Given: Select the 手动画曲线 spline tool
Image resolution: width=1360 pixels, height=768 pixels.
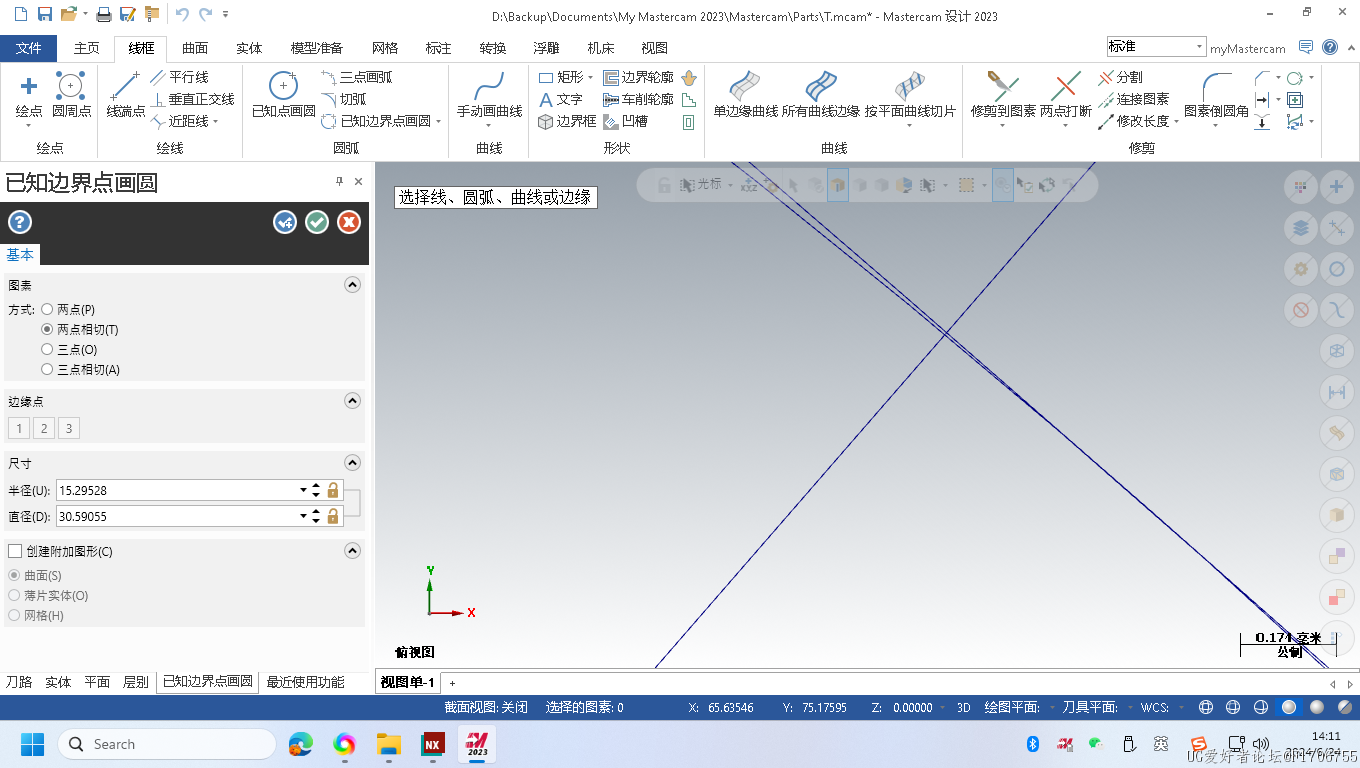Looking at the screenshot, I should point(489,96).
